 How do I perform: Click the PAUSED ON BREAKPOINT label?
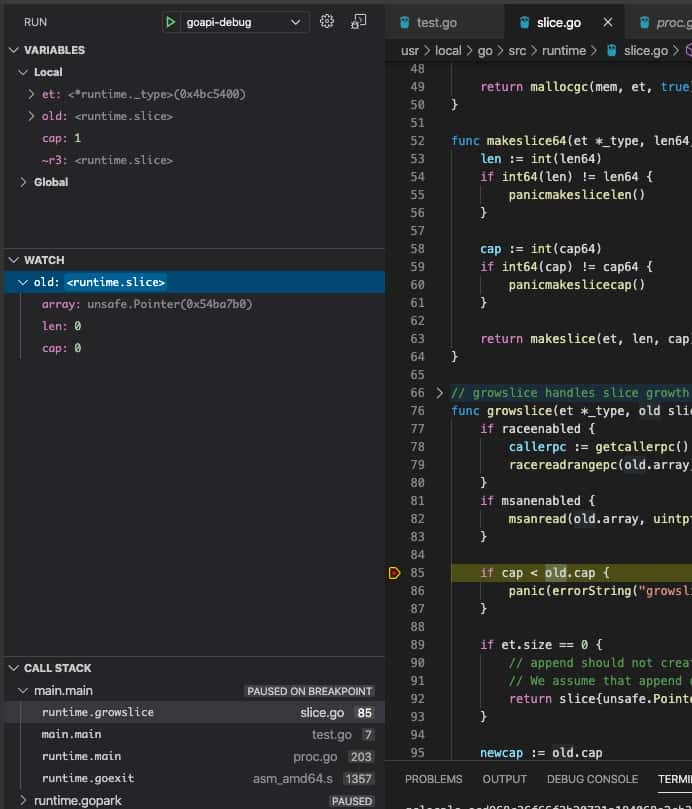pos(309,691)
